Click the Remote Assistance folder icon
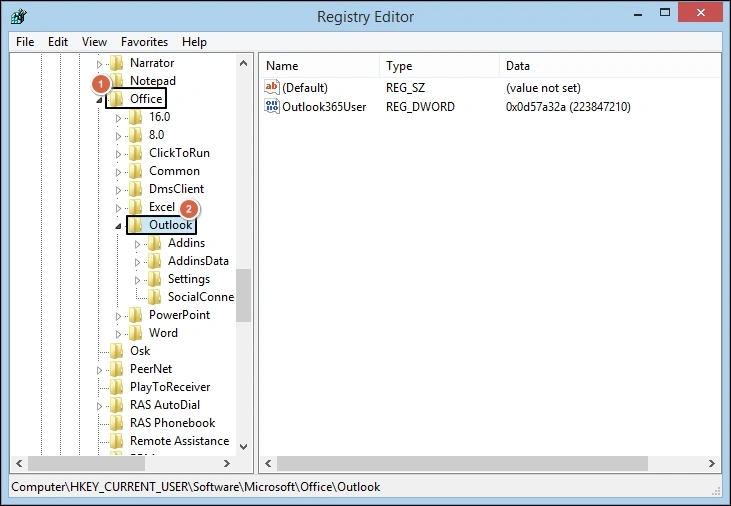Screen dimensions: 731x506 (116, 441)
